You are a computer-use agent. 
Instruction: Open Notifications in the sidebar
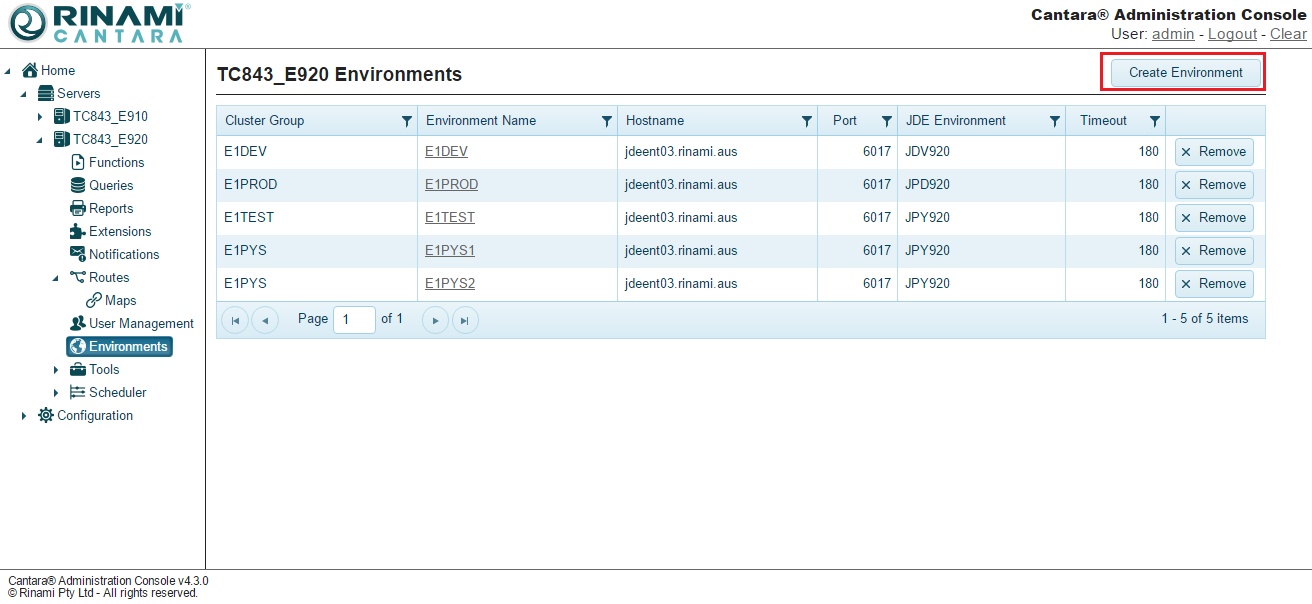coord(123,254)
